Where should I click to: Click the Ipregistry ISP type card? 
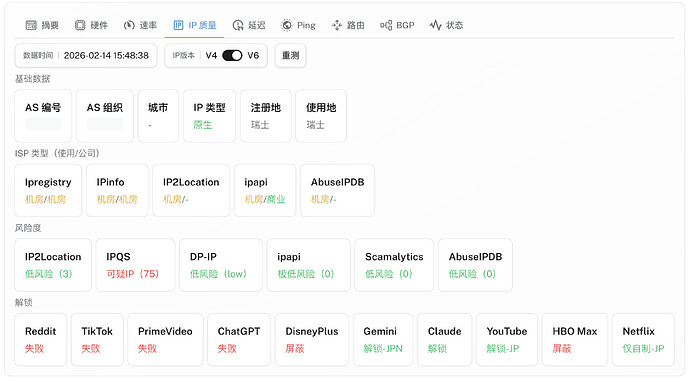[x=48, y=191]
